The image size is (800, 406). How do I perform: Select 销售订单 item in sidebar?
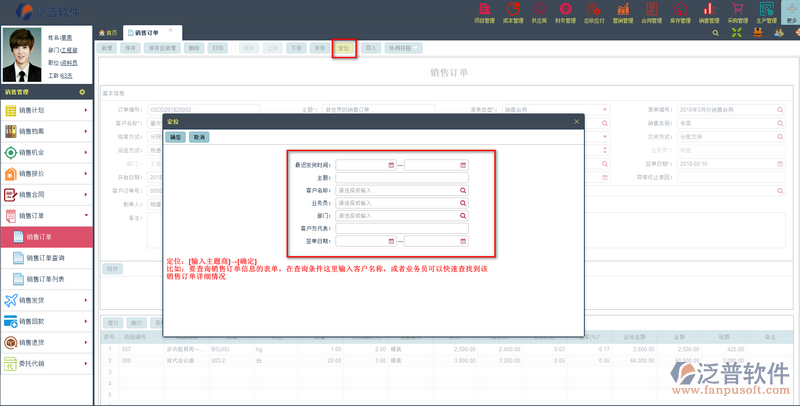(x=47, y=237)
